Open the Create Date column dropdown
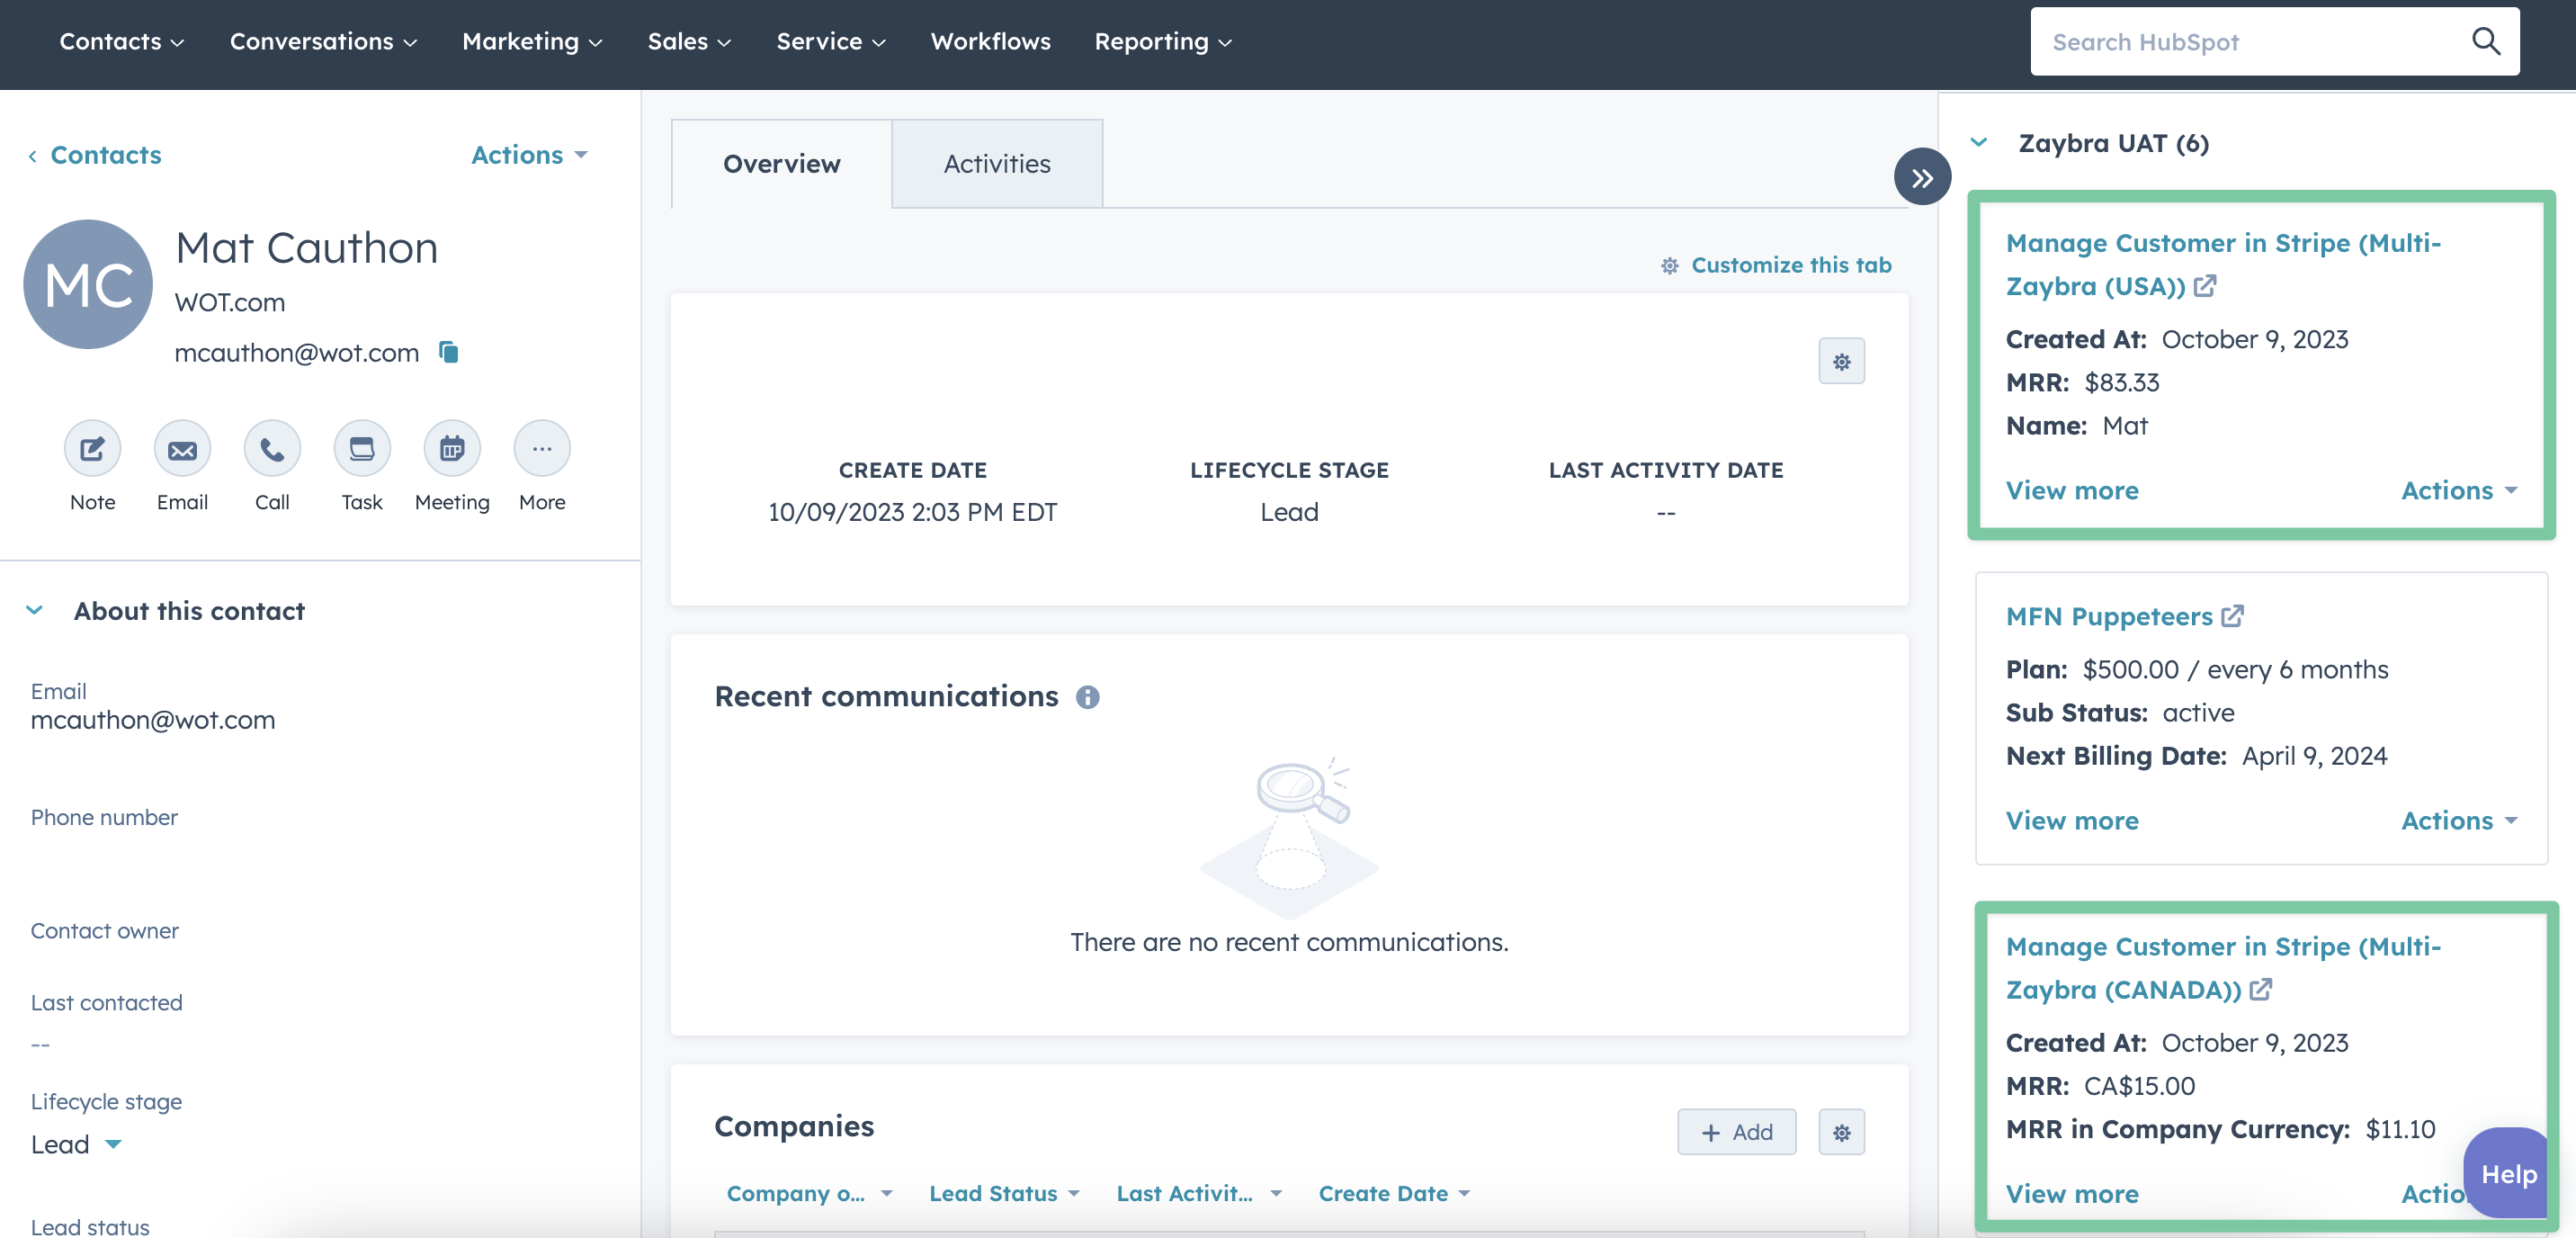 click(1394, 1193)
